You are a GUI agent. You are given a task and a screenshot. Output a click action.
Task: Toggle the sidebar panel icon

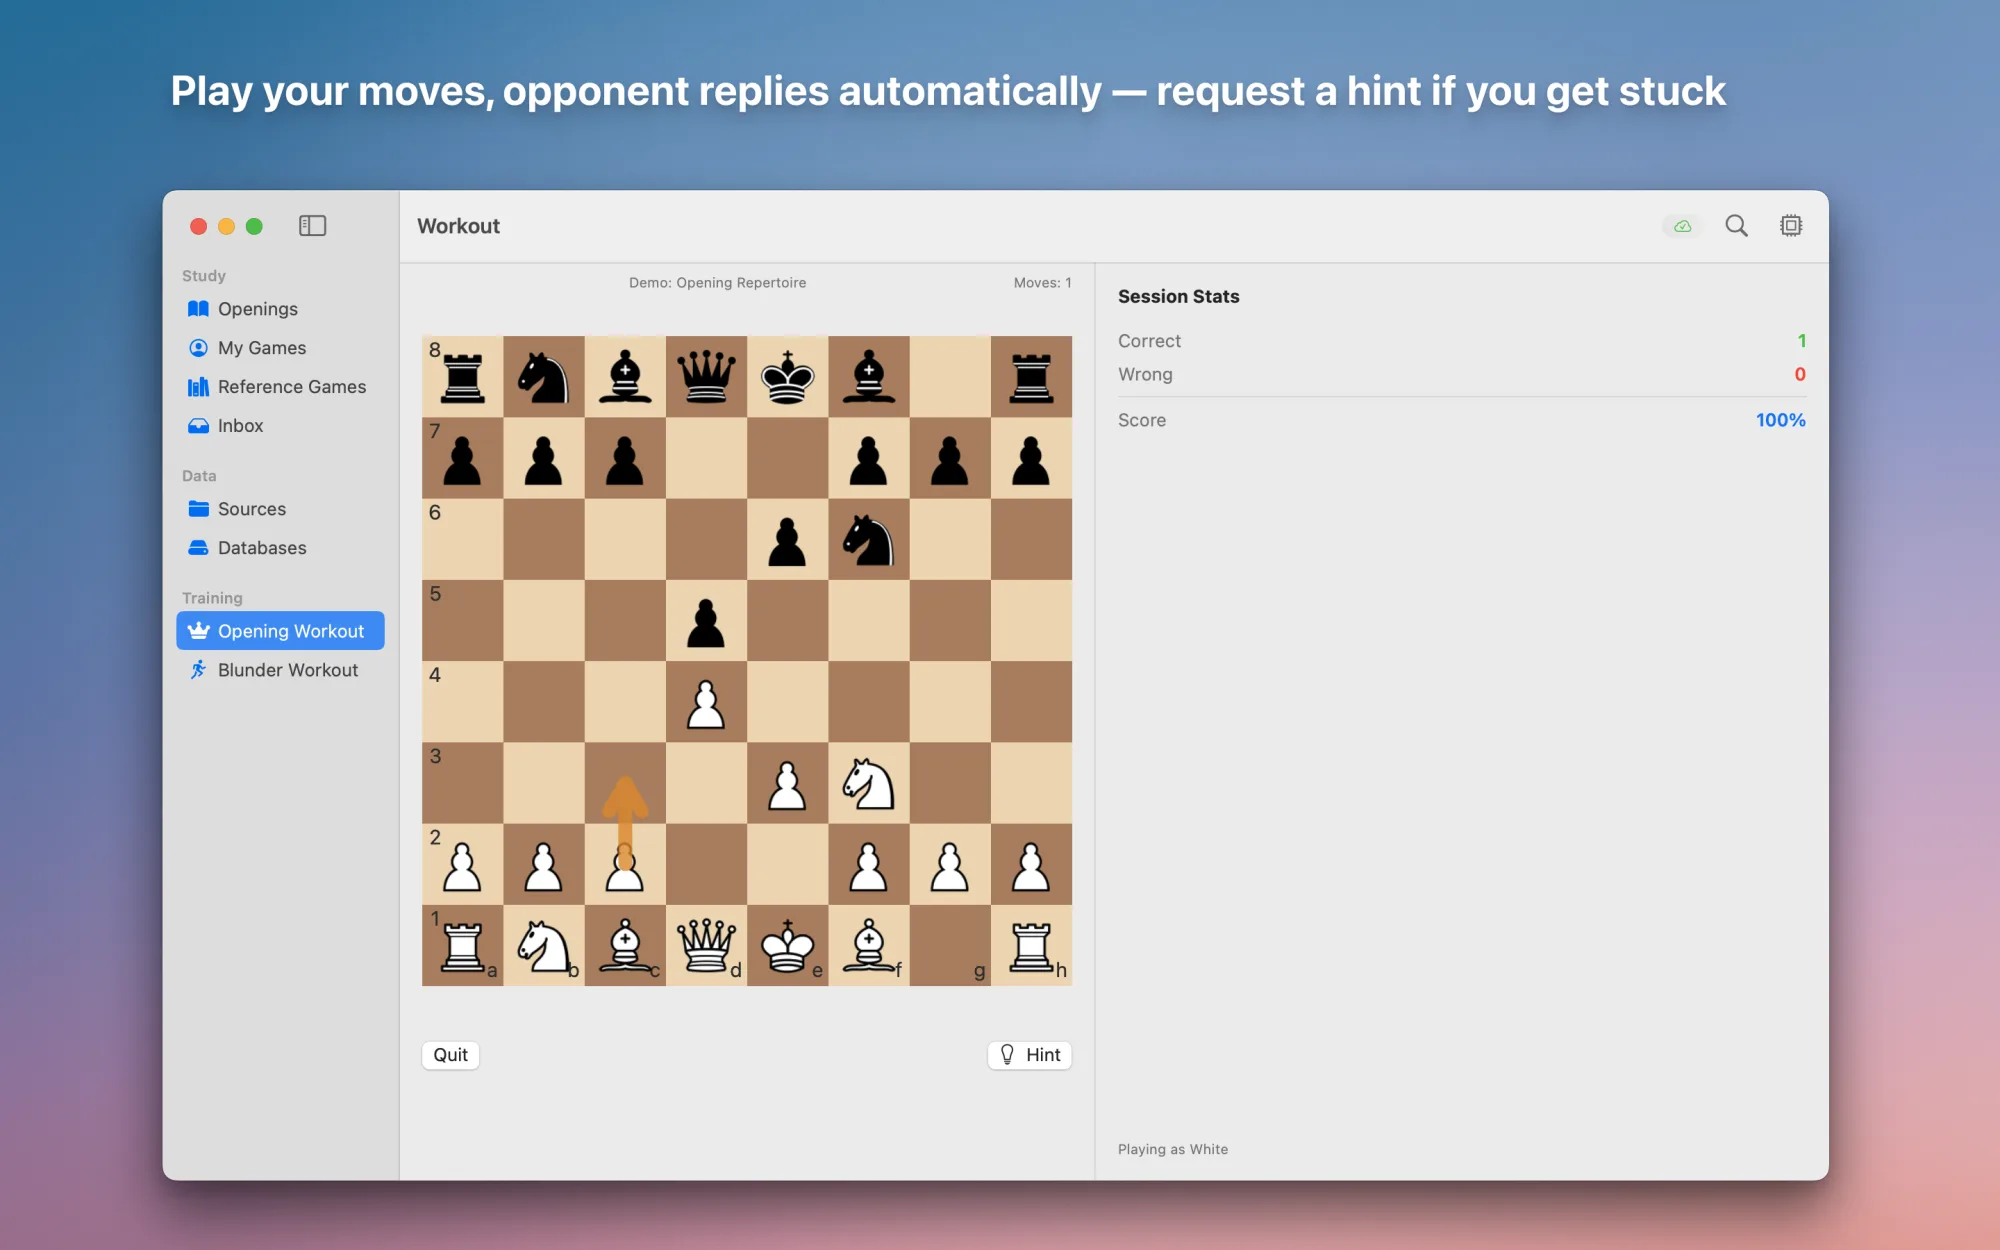[312, 226]
